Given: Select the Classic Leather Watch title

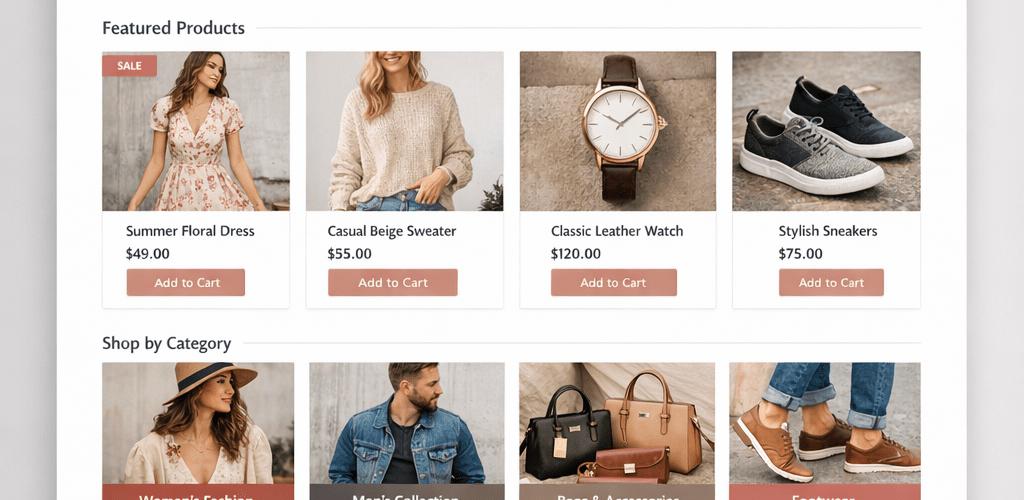Looking at the screenshot, I should tap(616, 231).
